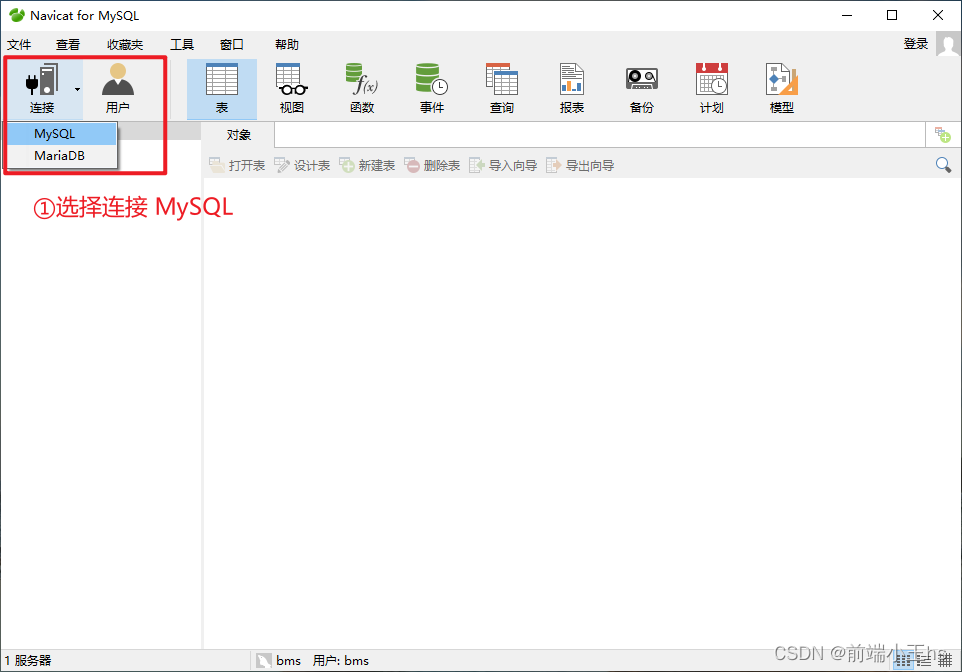Click the user avatar icon
Viewport: 962px width, 672px height.
pos(948,44)
